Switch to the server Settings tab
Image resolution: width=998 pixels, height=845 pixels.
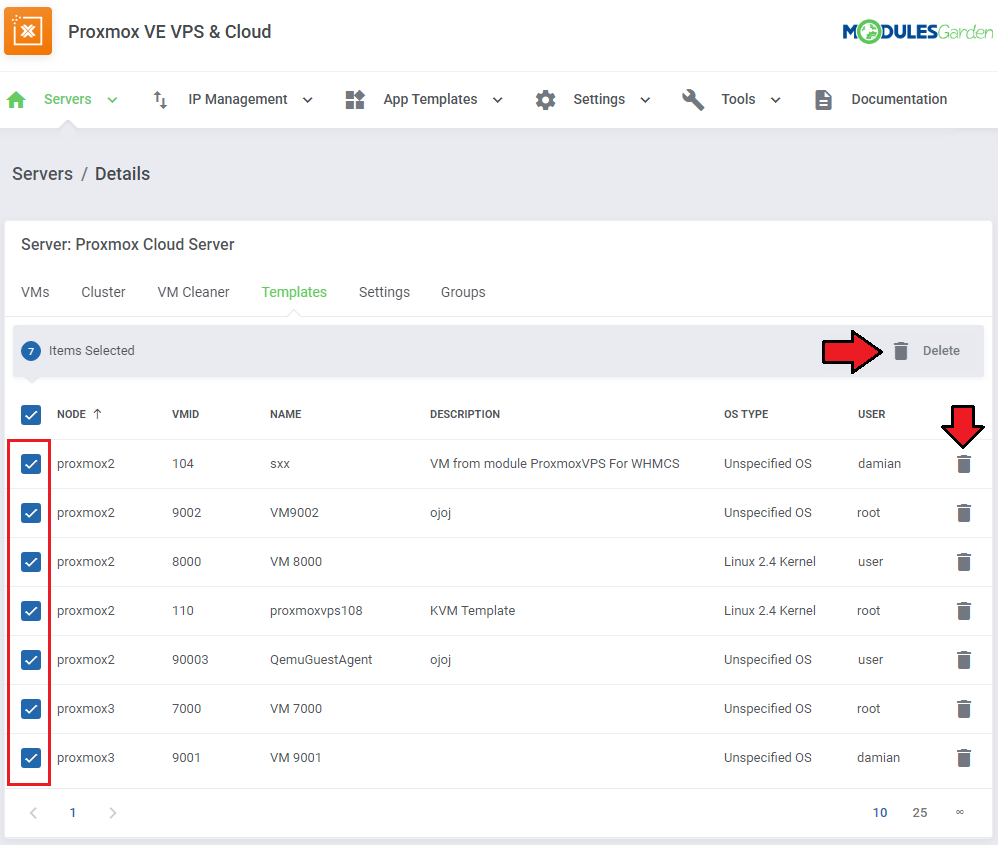click(384, 292)
